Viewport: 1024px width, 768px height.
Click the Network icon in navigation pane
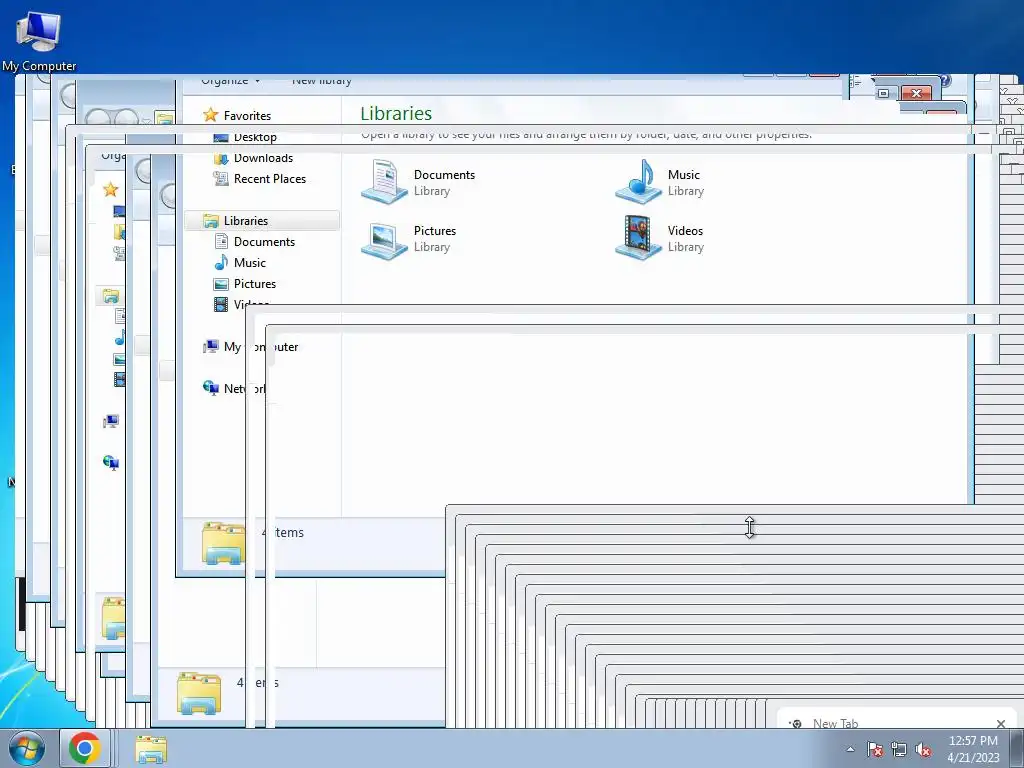tap(210, 388)
